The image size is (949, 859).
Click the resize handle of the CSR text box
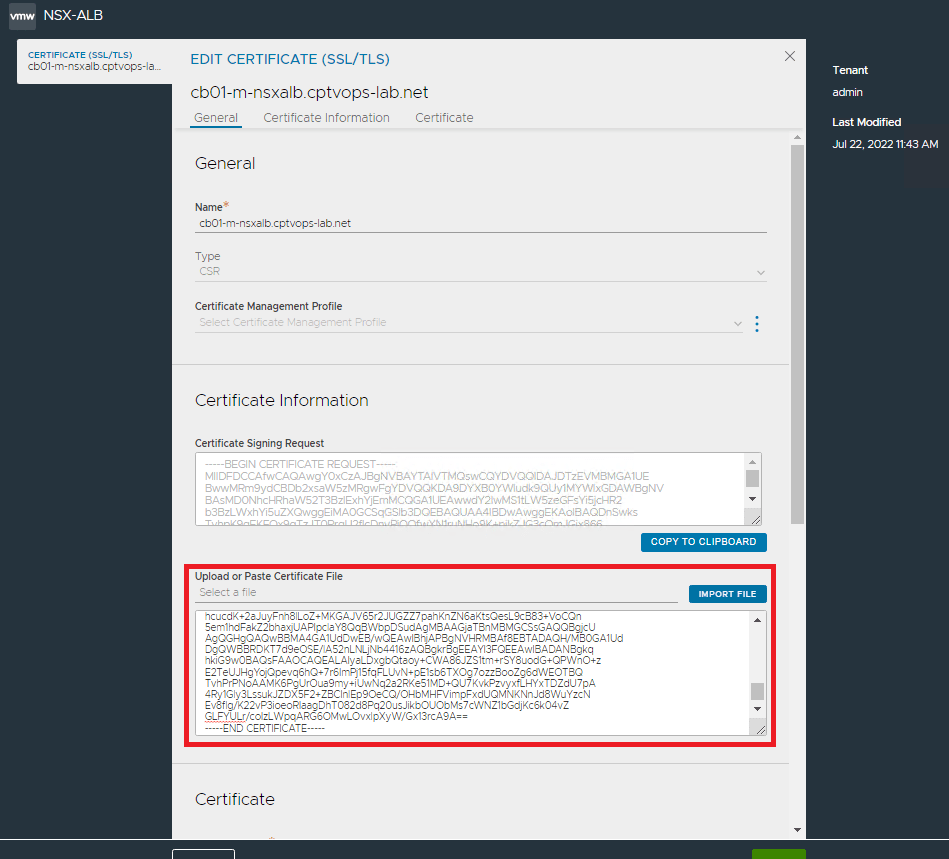coord(755,518)
